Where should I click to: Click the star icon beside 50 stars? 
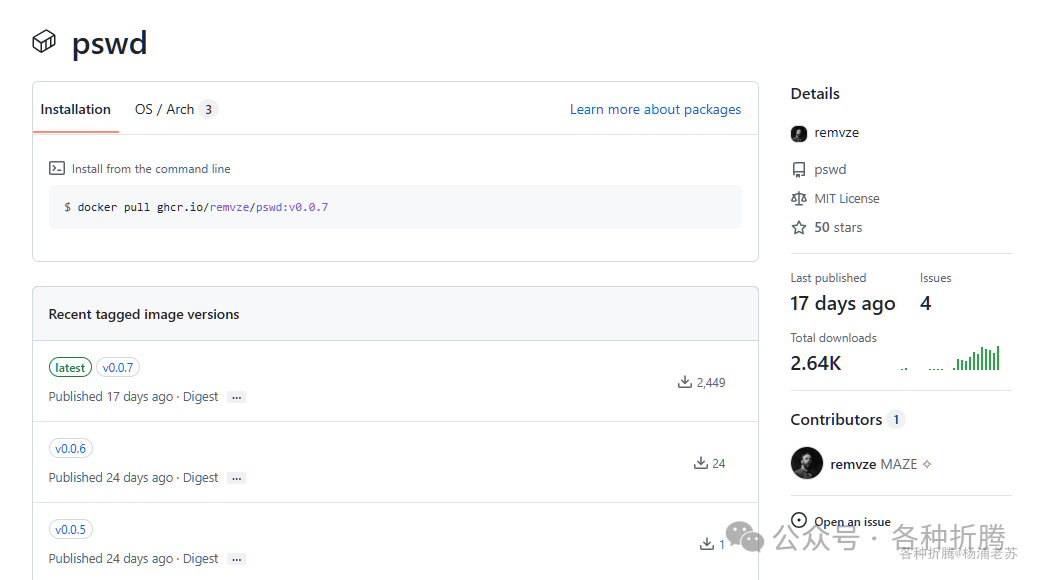point(799,227)
